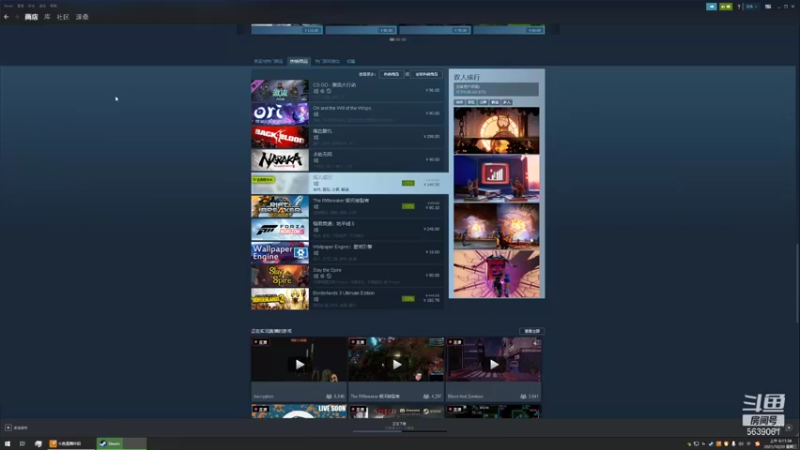The width and height of the screenshot is (800, 450).
Task: Open the Slay the Spire listing
Action: (347, 276)
